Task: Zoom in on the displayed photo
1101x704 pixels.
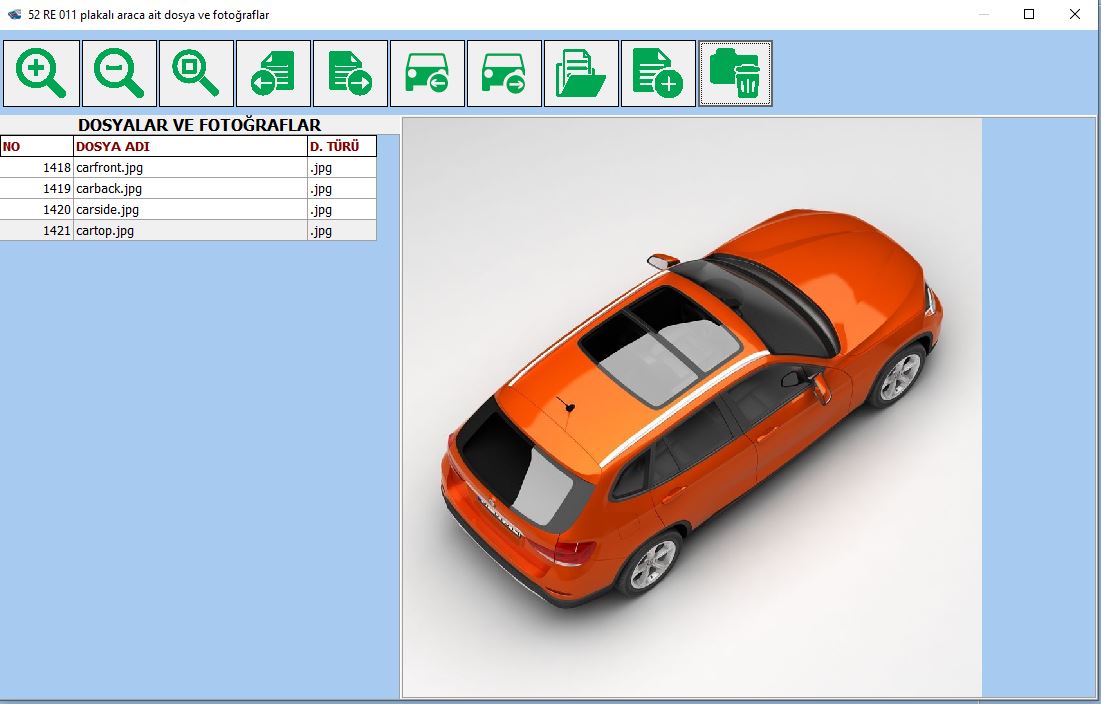Action: tap(41, 74)
